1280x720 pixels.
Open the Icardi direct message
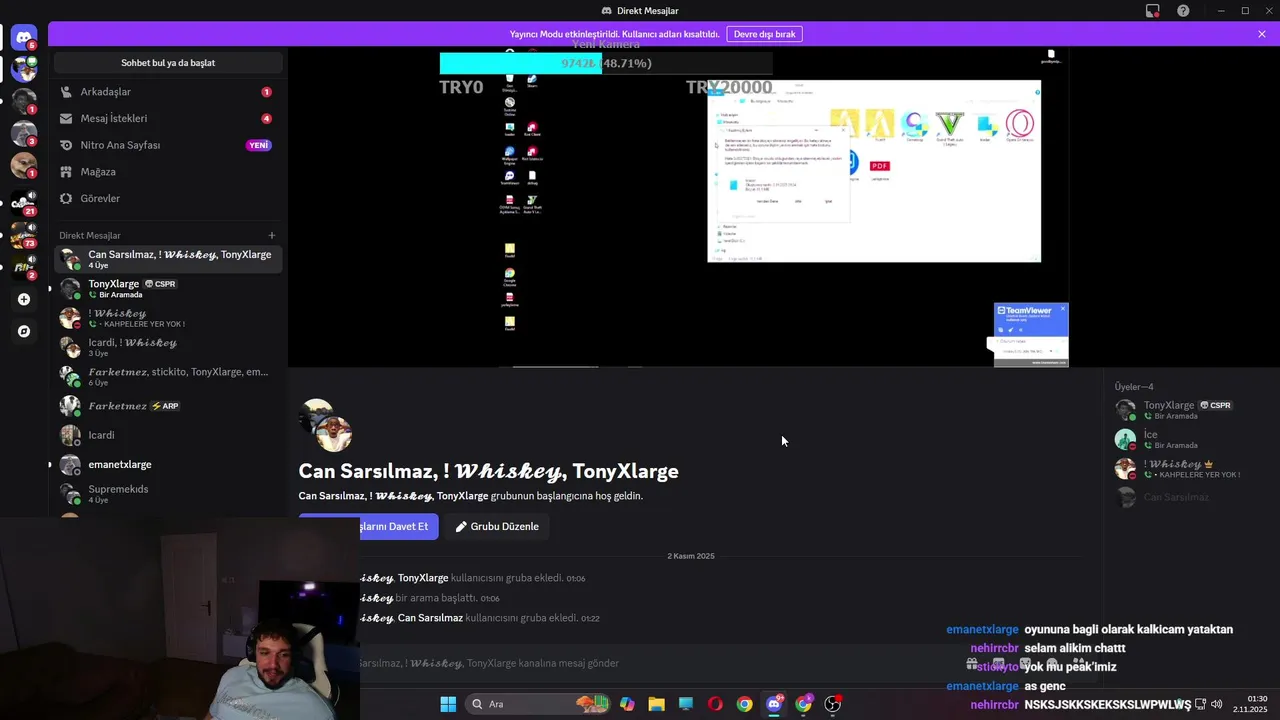168,435
